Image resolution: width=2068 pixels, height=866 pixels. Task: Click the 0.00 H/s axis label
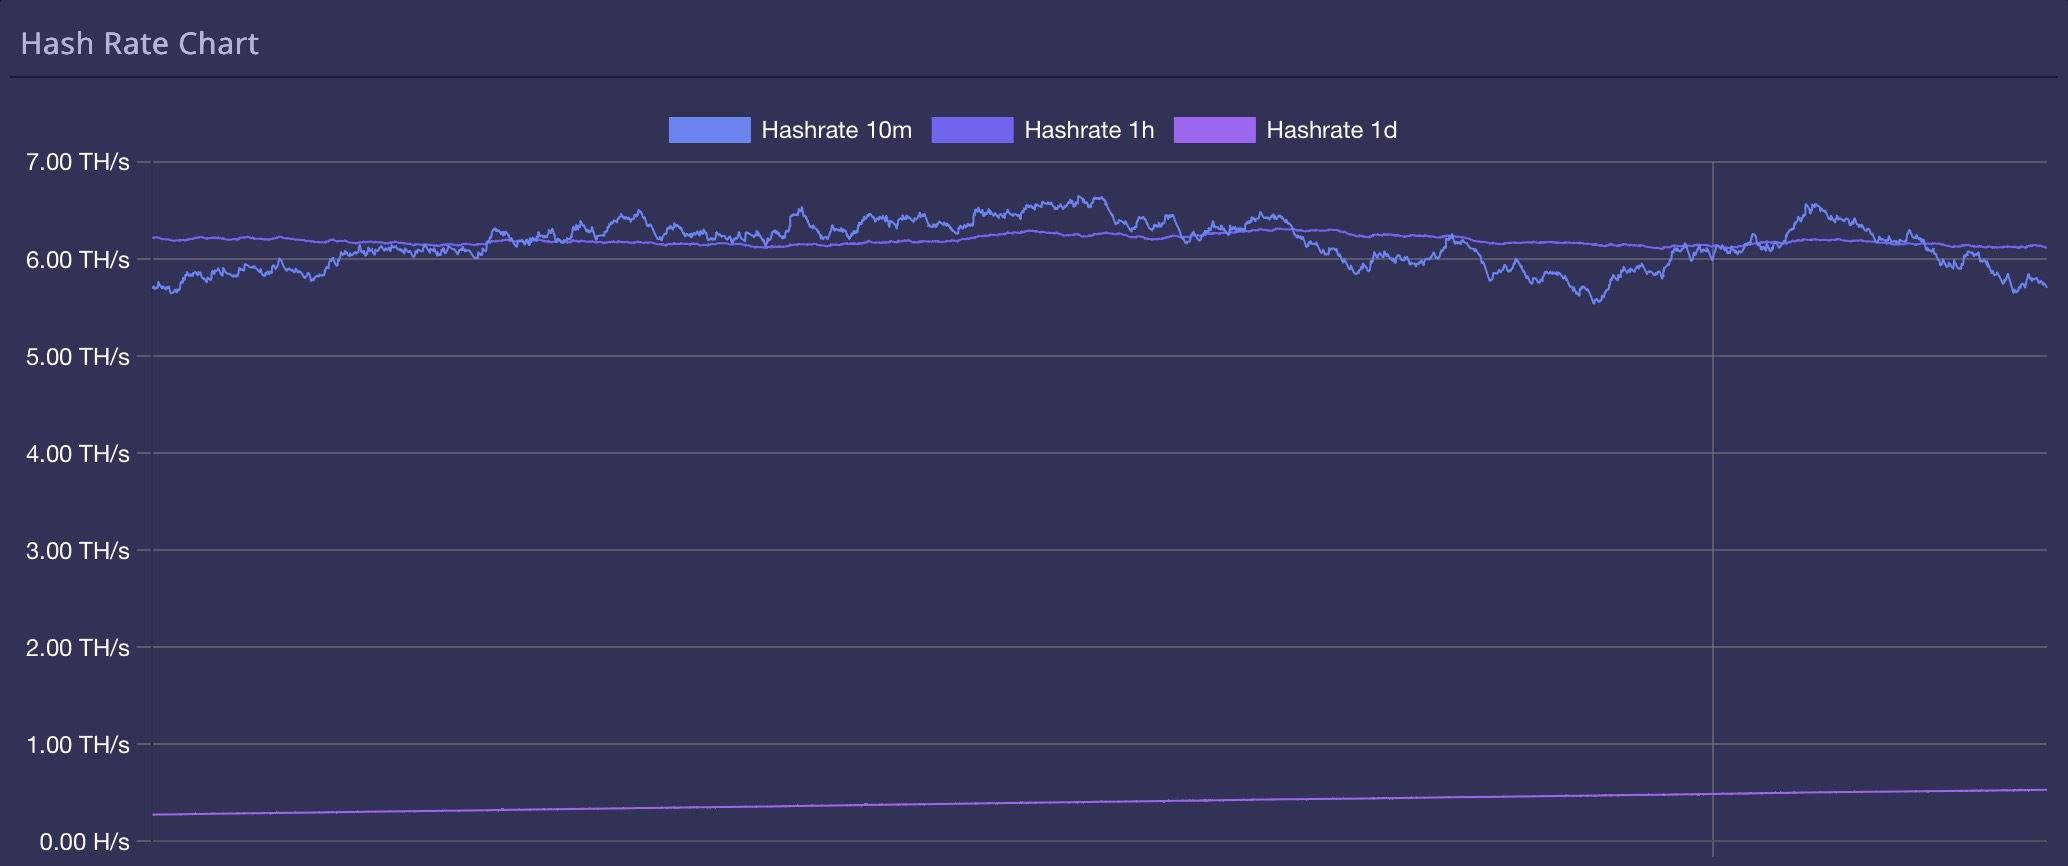pyautogui.click(x=85, y=842)
